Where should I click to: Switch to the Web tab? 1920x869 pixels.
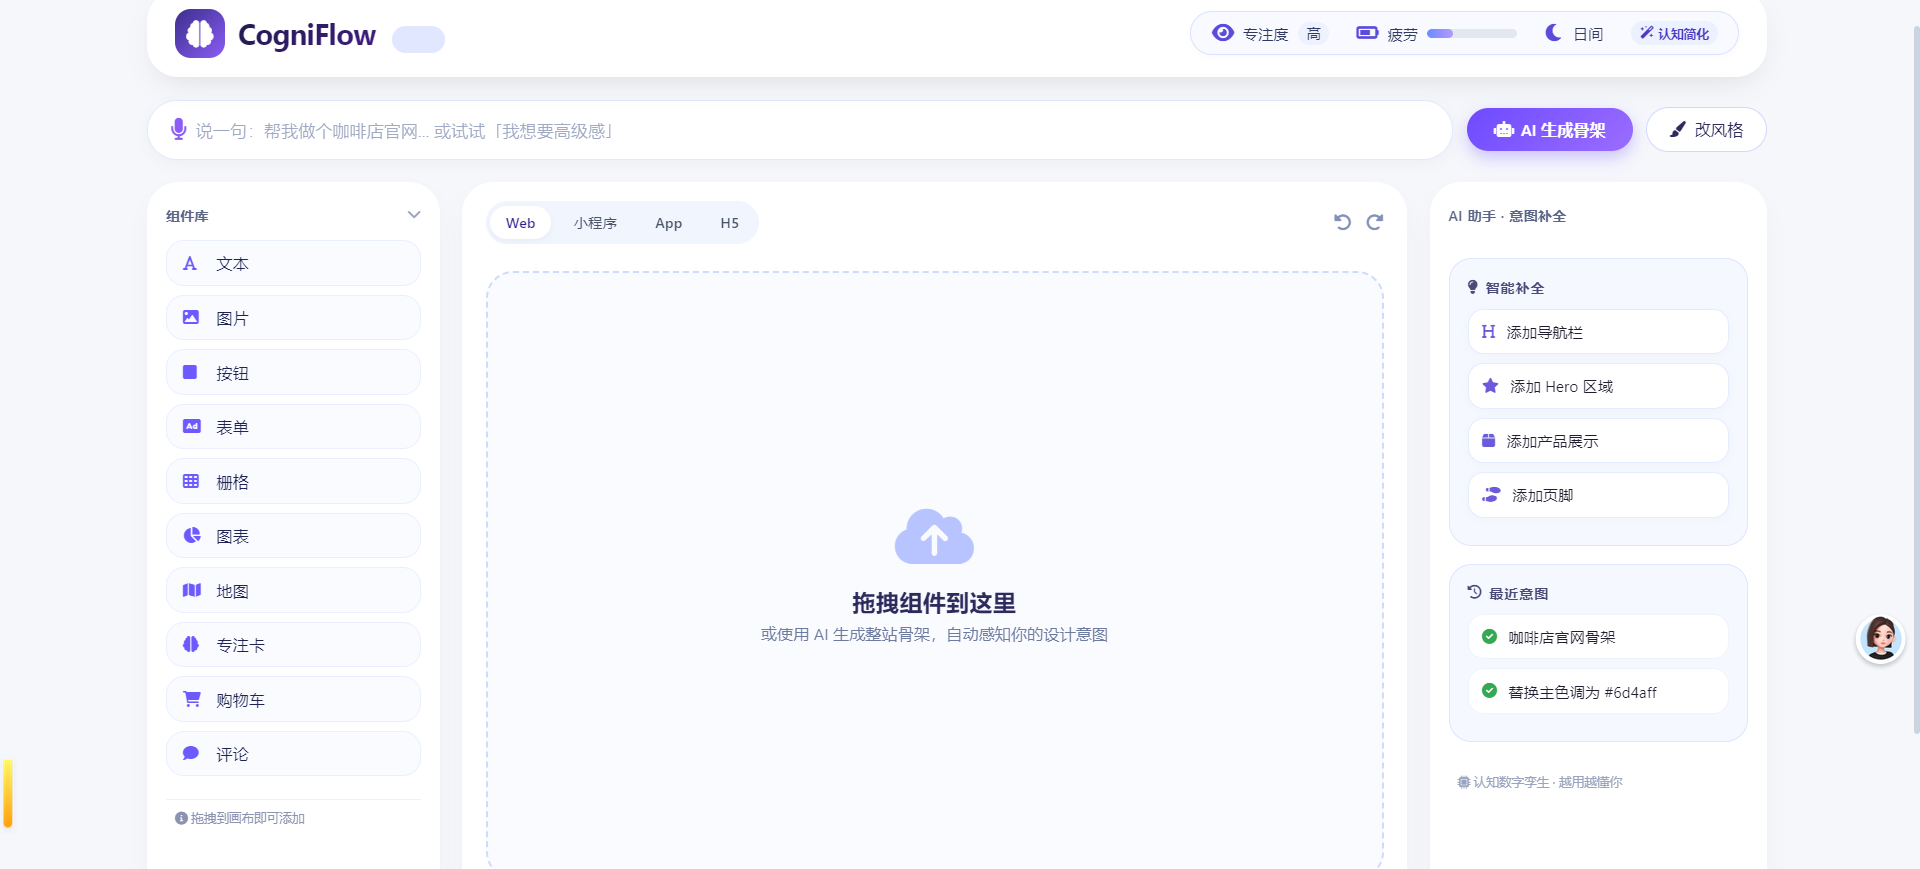(x=520, y=223)
